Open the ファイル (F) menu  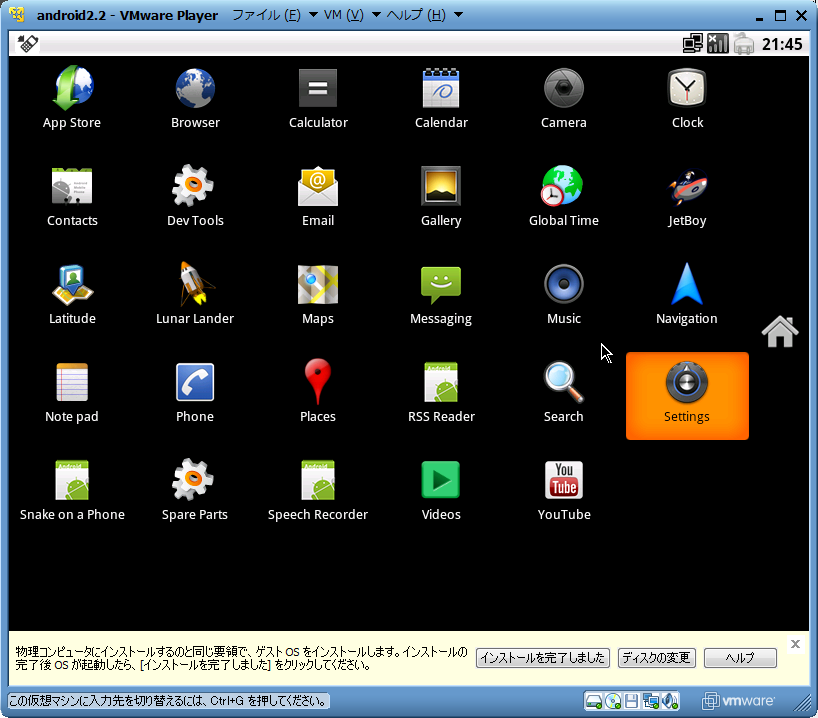(x=266, y=15)
